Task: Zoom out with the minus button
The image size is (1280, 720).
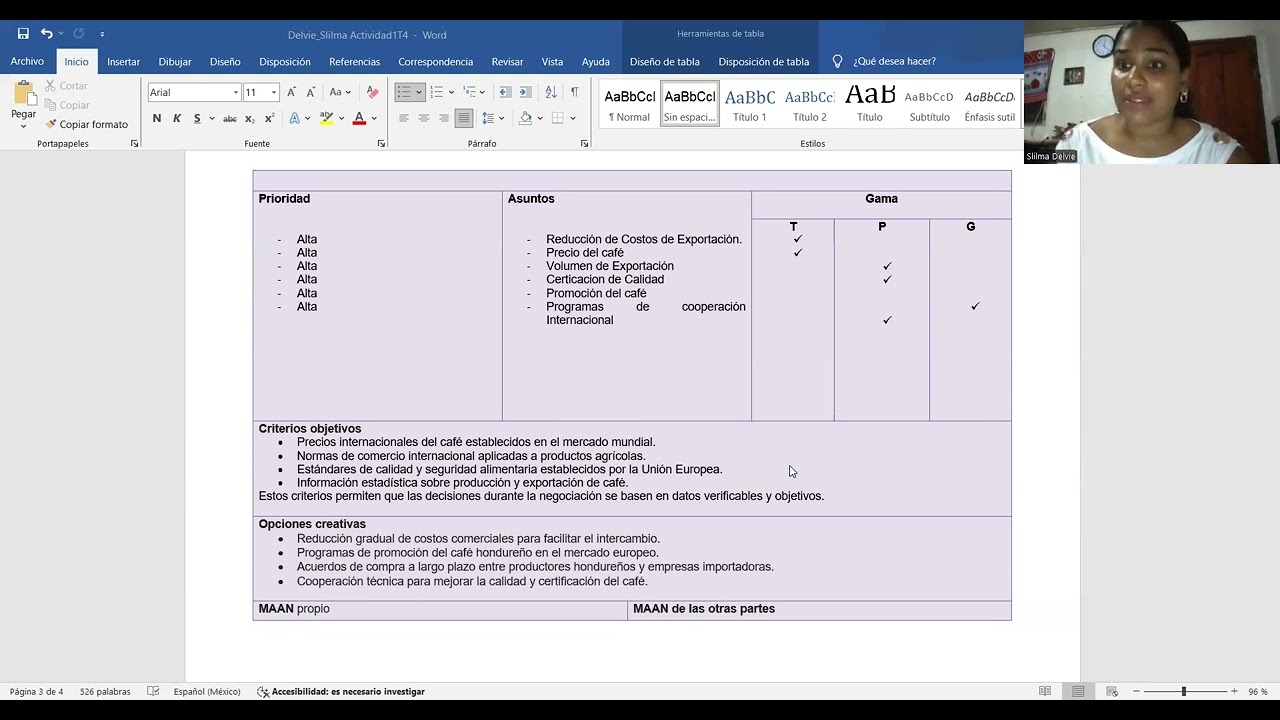Action: (x=1136, y=691)
